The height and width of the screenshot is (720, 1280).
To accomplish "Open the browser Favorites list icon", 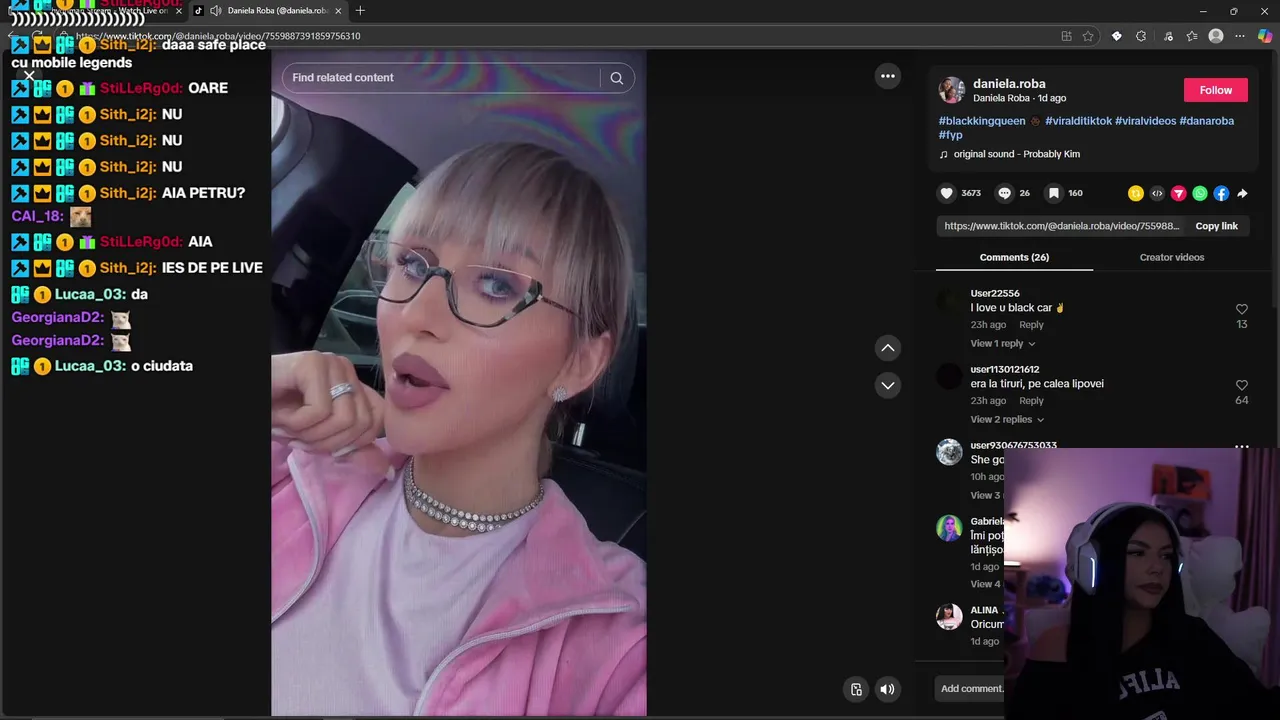I will pos(1192,36).
